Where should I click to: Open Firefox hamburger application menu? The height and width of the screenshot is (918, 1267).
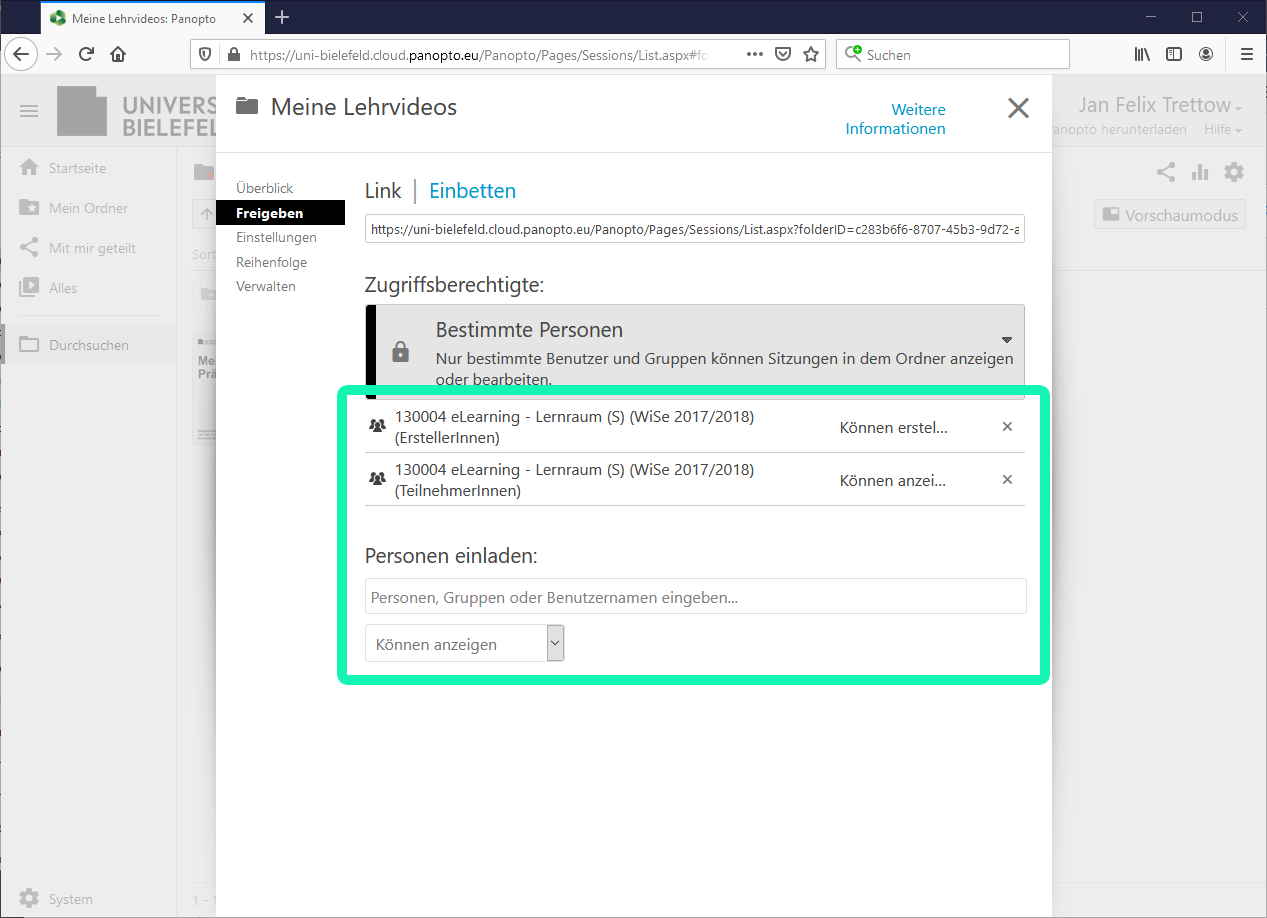1246,54
